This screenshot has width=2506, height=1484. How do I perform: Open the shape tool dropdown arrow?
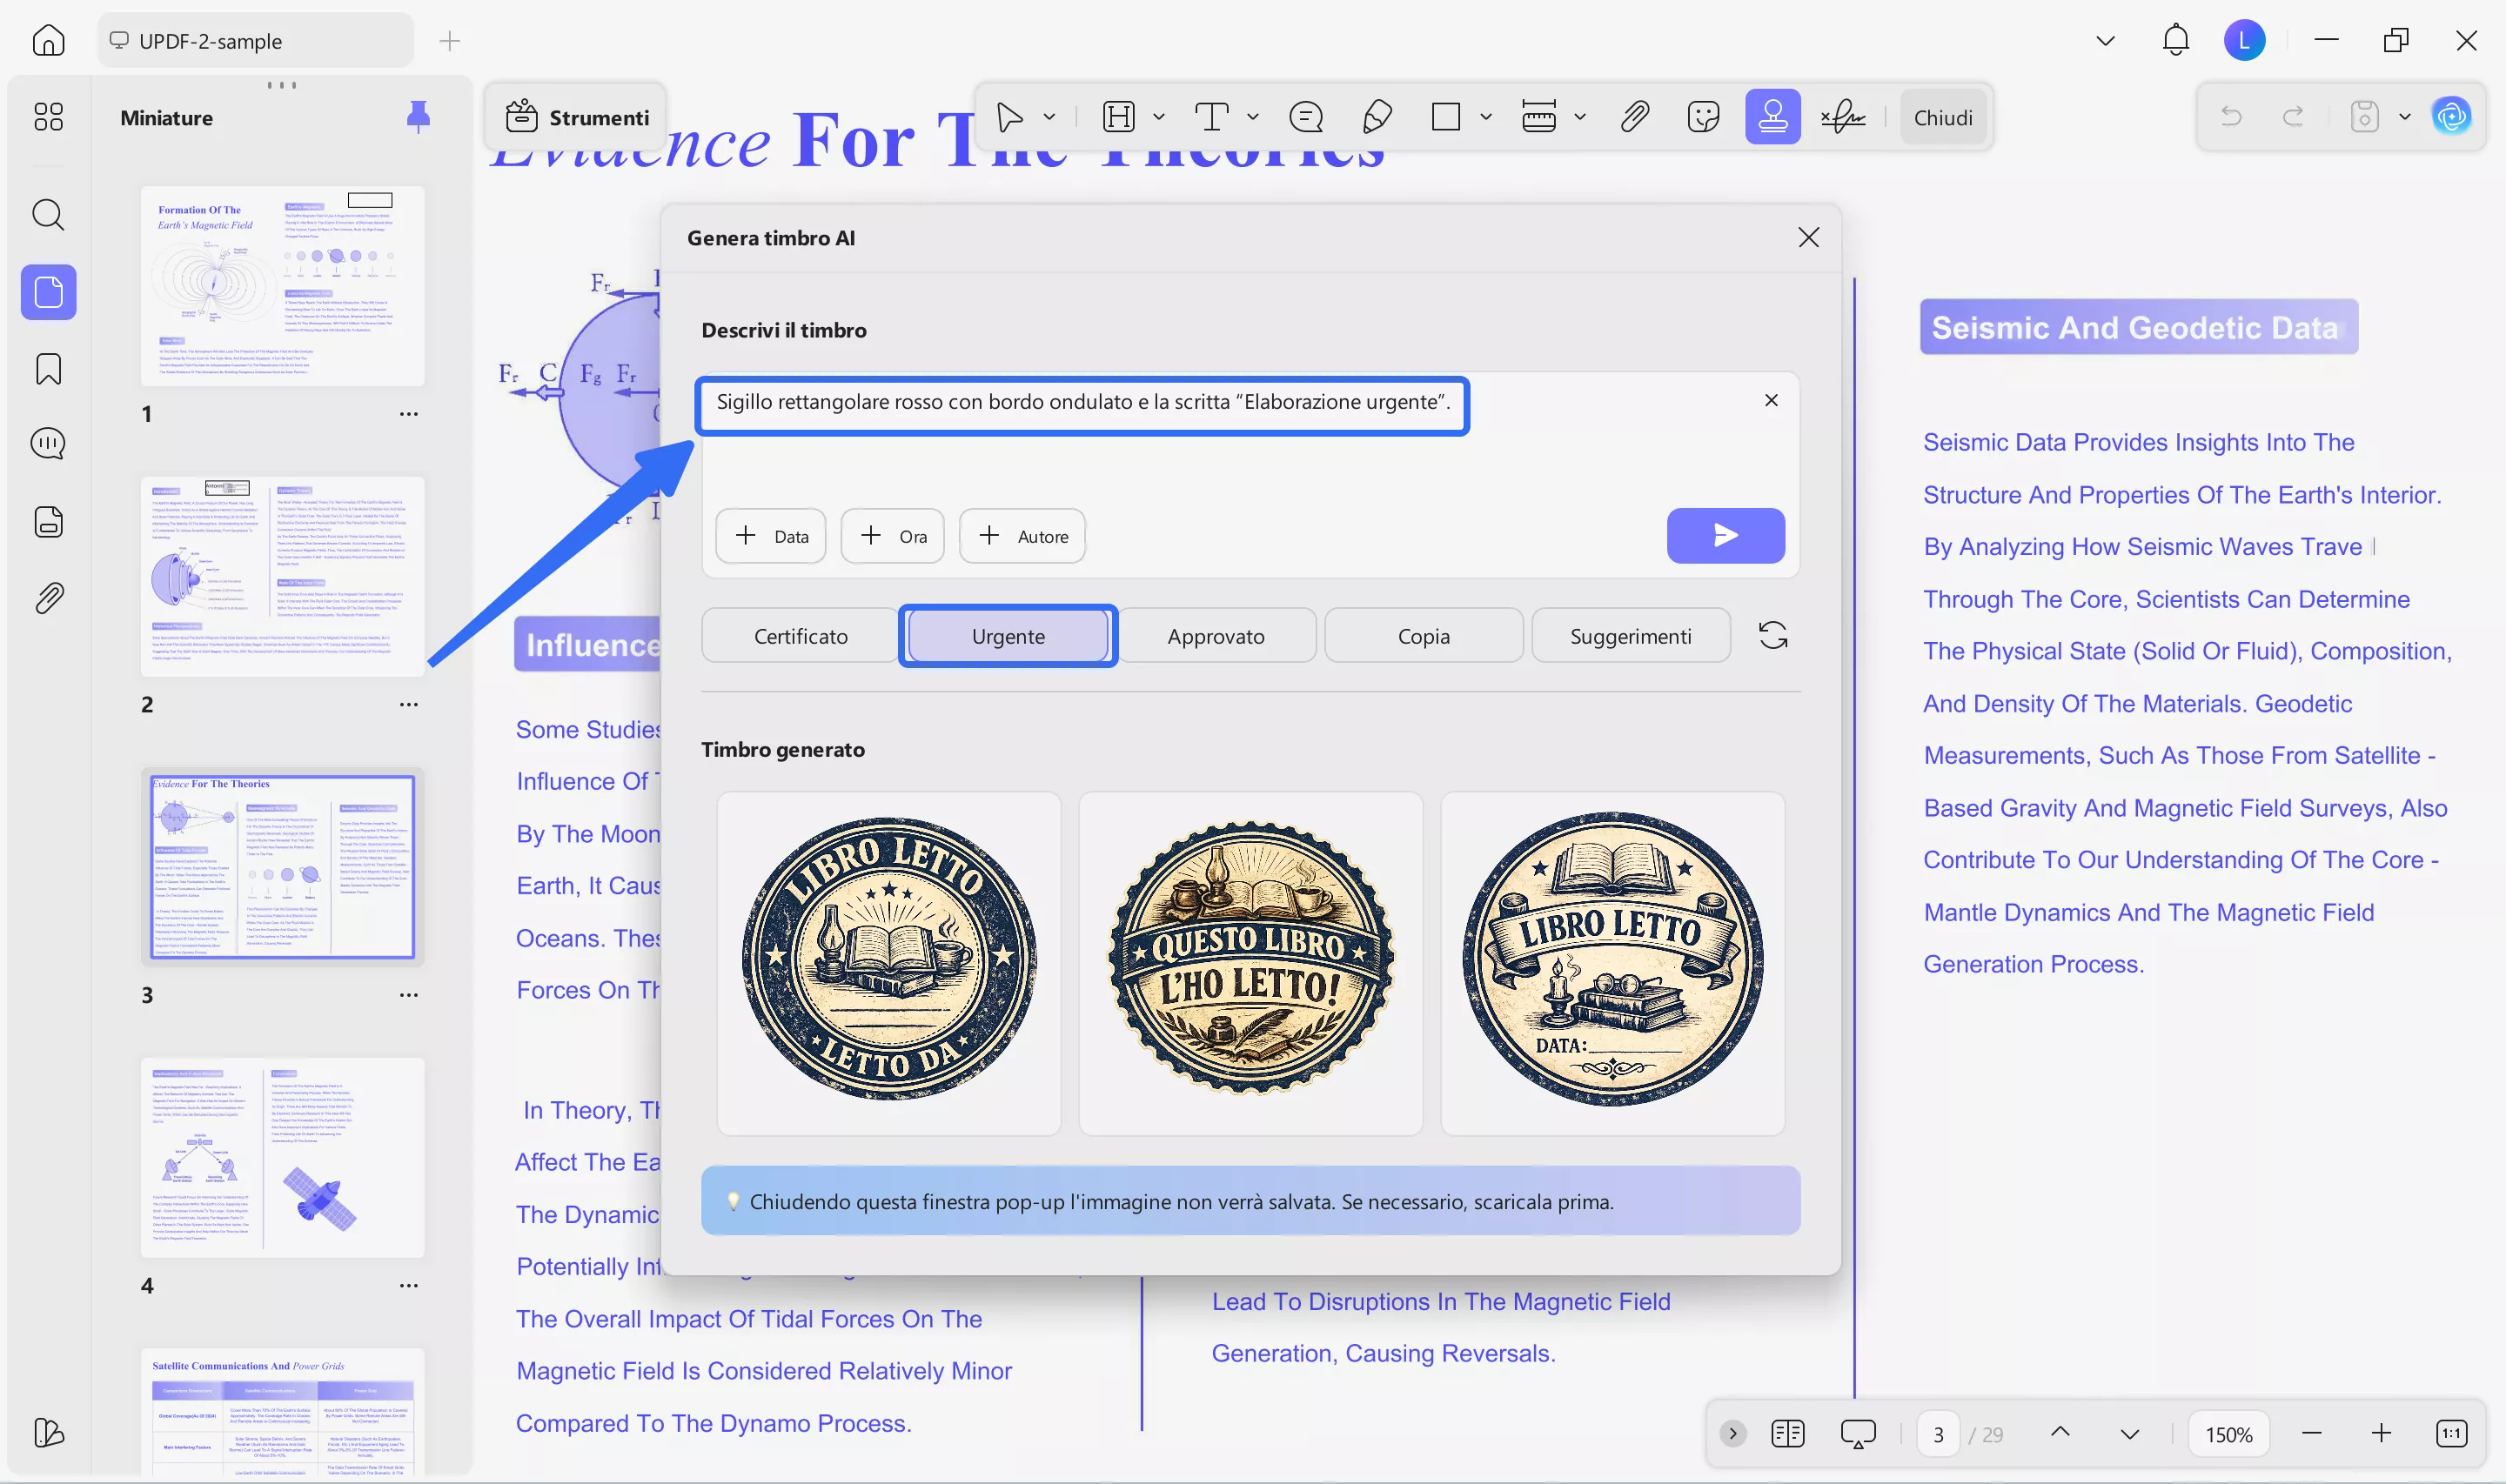coord(1486,116)
